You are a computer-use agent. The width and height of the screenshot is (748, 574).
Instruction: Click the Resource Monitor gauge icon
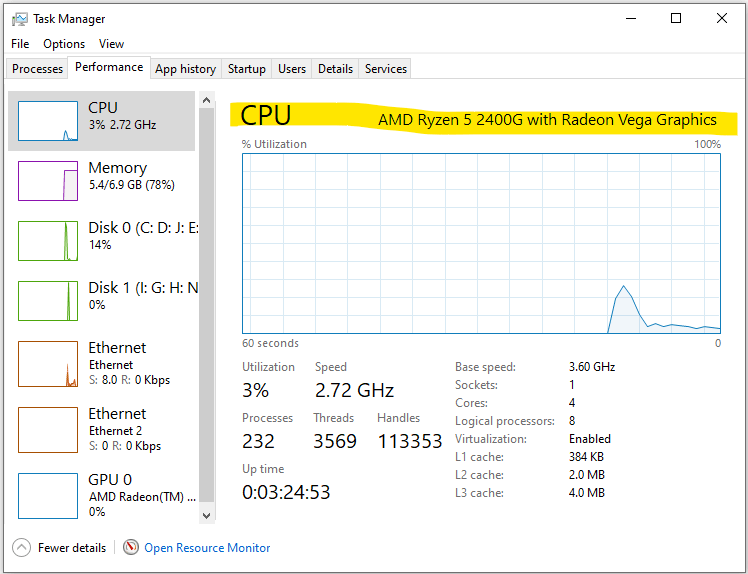coord(131,547)
